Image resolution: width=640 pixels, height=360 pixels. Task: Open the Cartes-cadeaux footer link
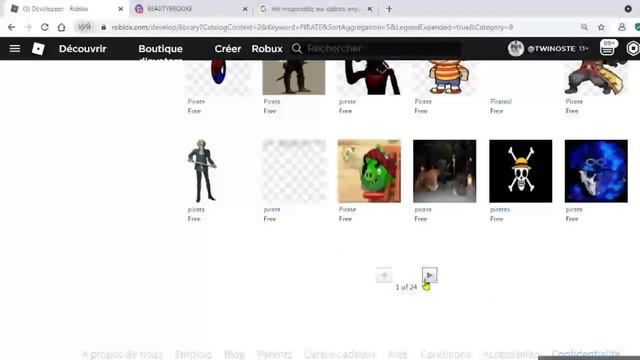point(340,354)
